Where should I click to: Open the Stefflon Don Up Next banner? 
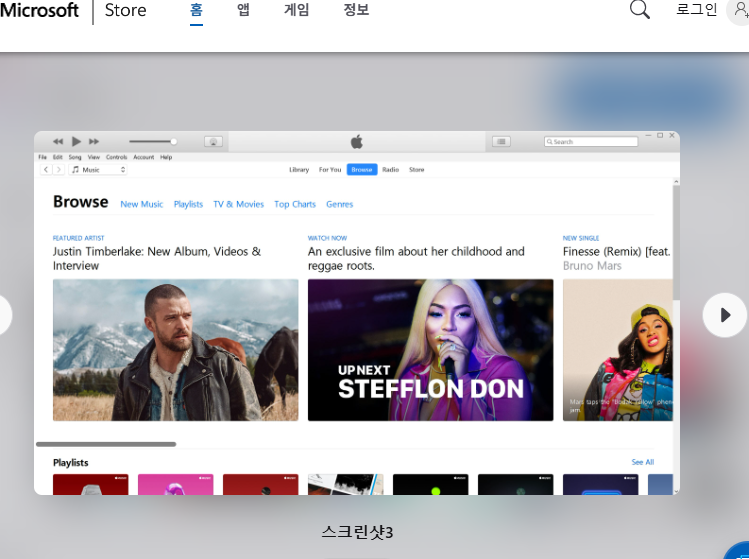(x=431, y=350)
